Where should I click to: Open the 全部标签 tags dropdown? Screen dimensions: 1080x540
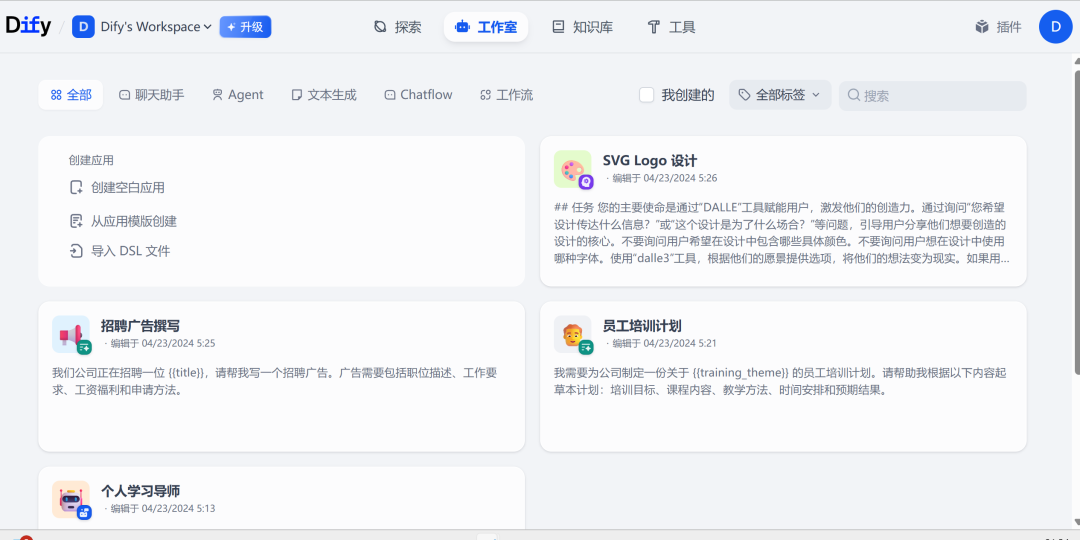780,95
